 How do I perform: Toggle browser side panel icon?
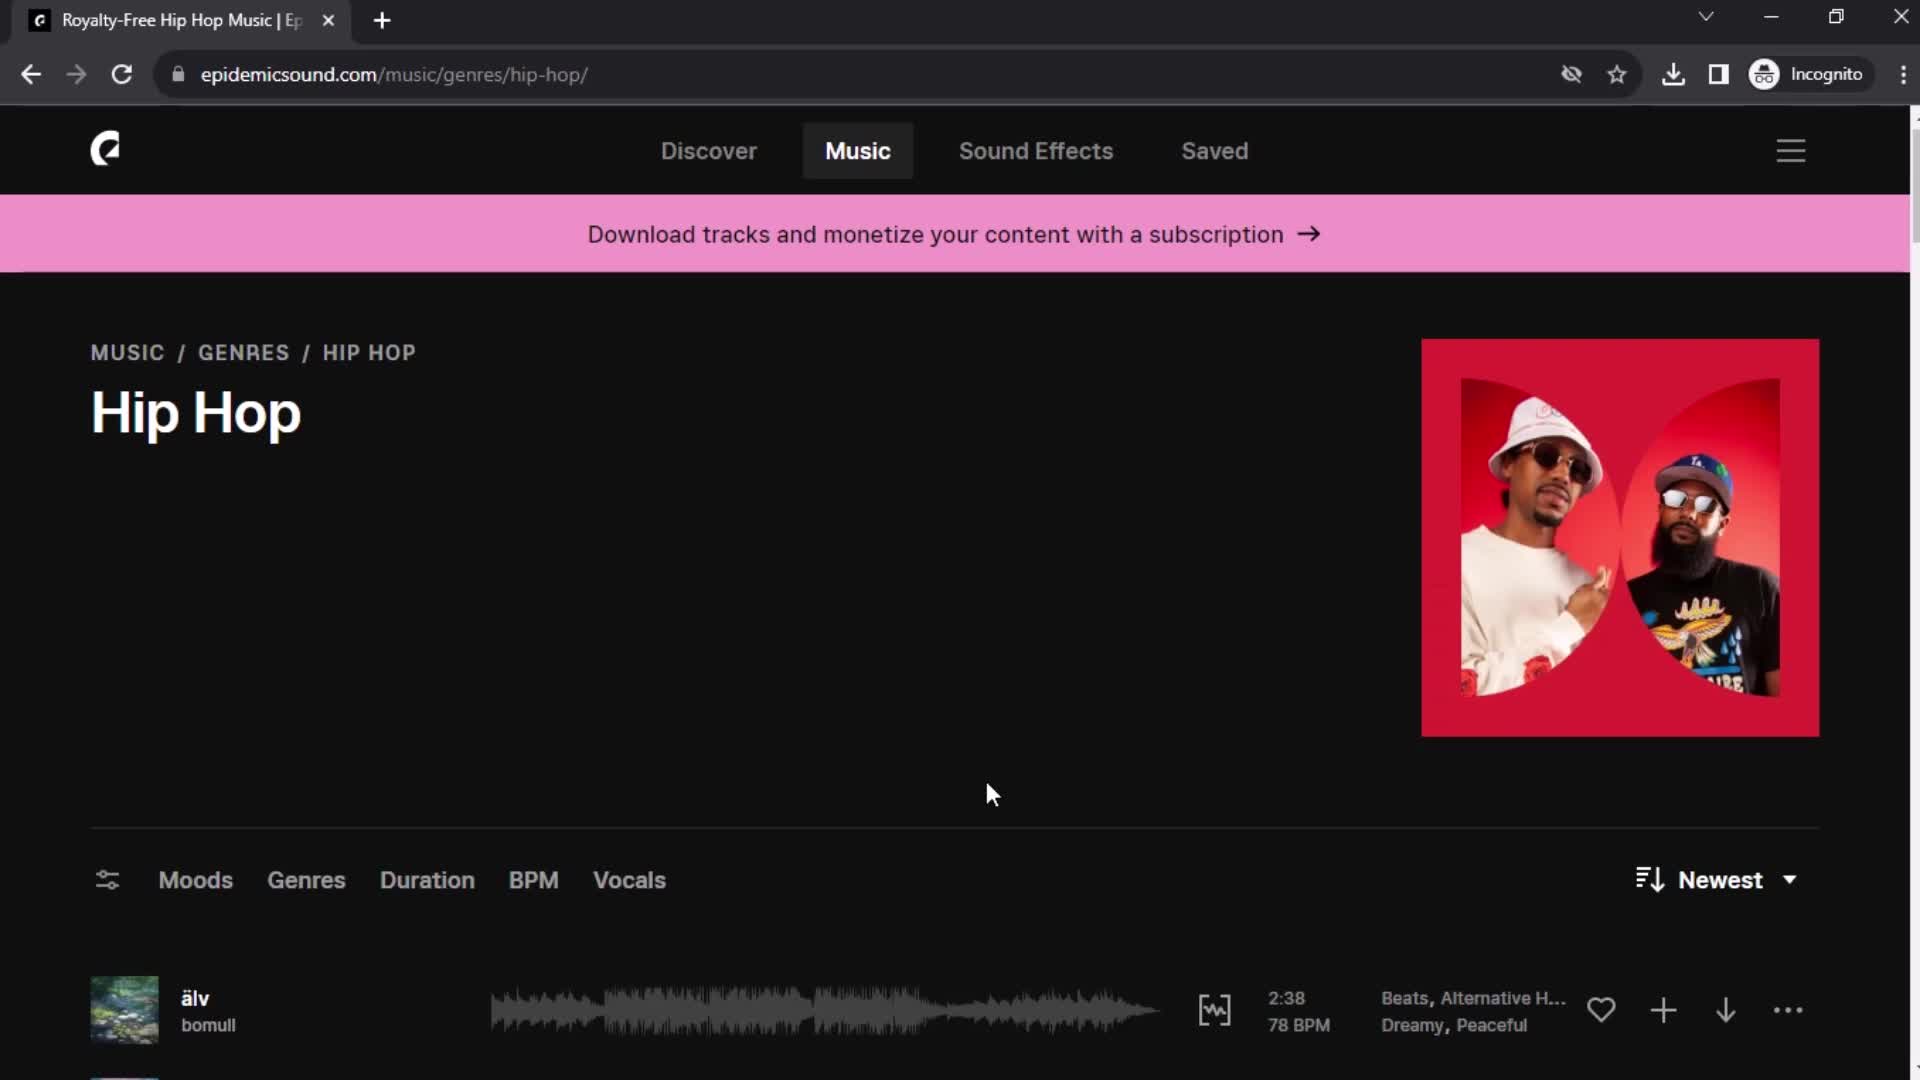coord(1718,74)
